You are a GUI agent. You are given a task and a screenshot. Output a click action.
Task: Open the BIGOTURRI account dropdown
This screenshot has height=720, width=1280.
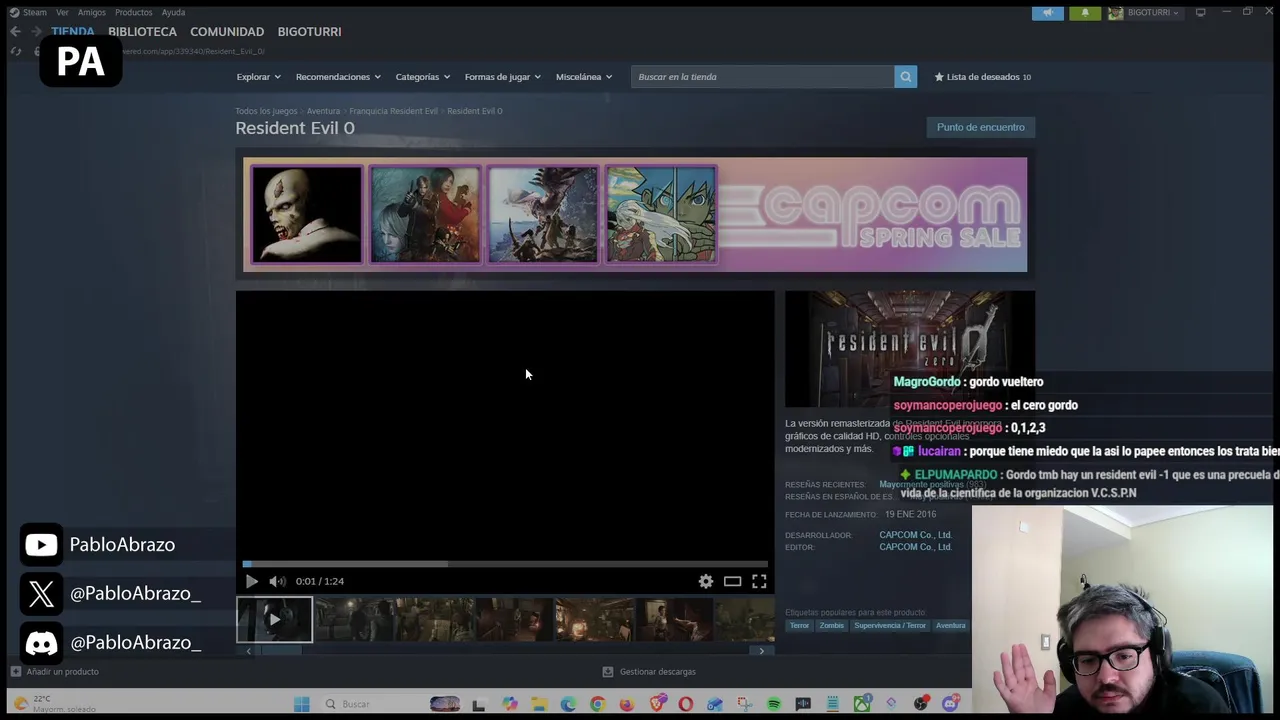(1152, 13)
